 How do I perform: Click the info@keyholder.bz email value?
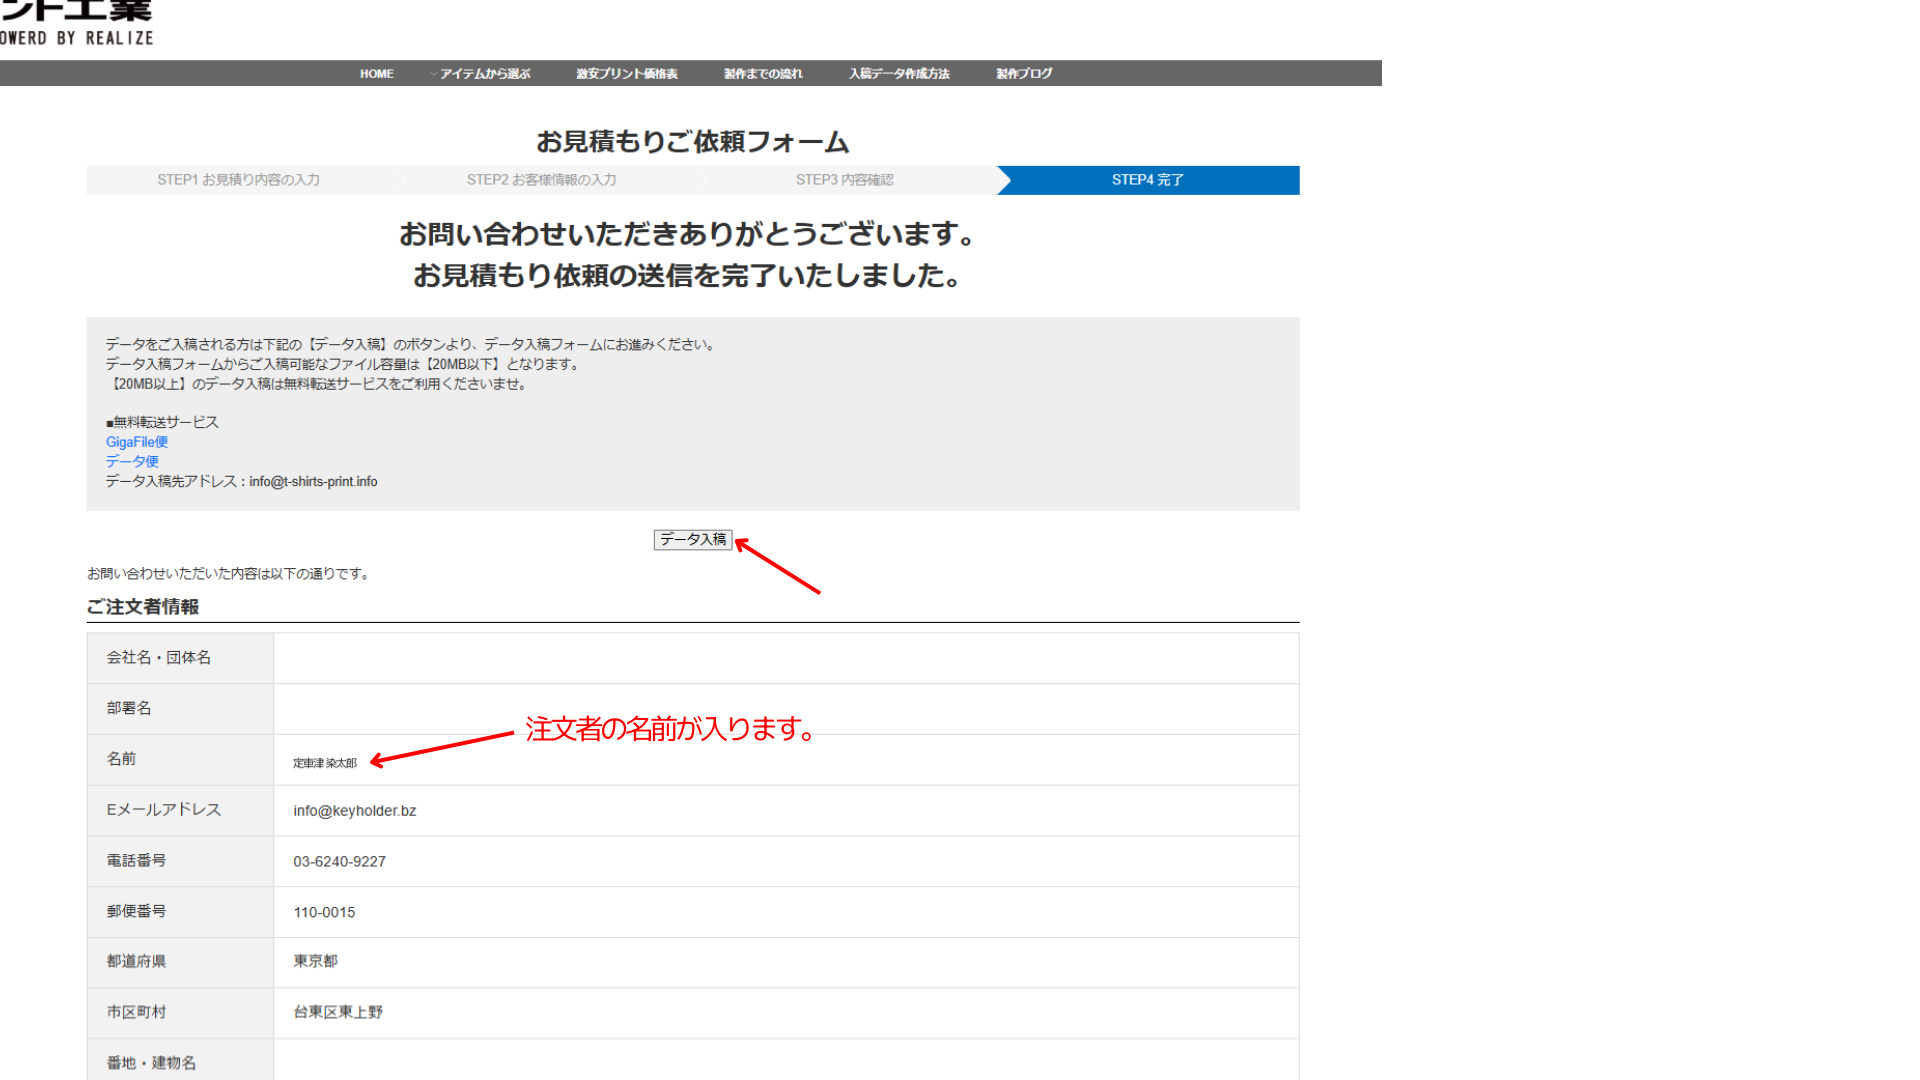point(354,811)
